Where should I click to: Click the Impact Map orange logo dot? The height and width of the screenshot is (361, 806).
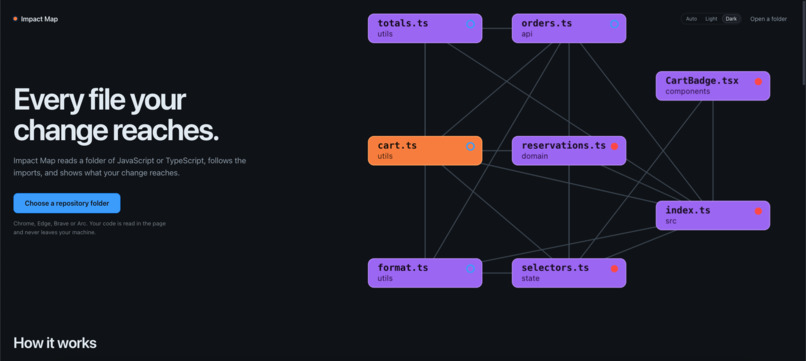click(x=15, y=19)
